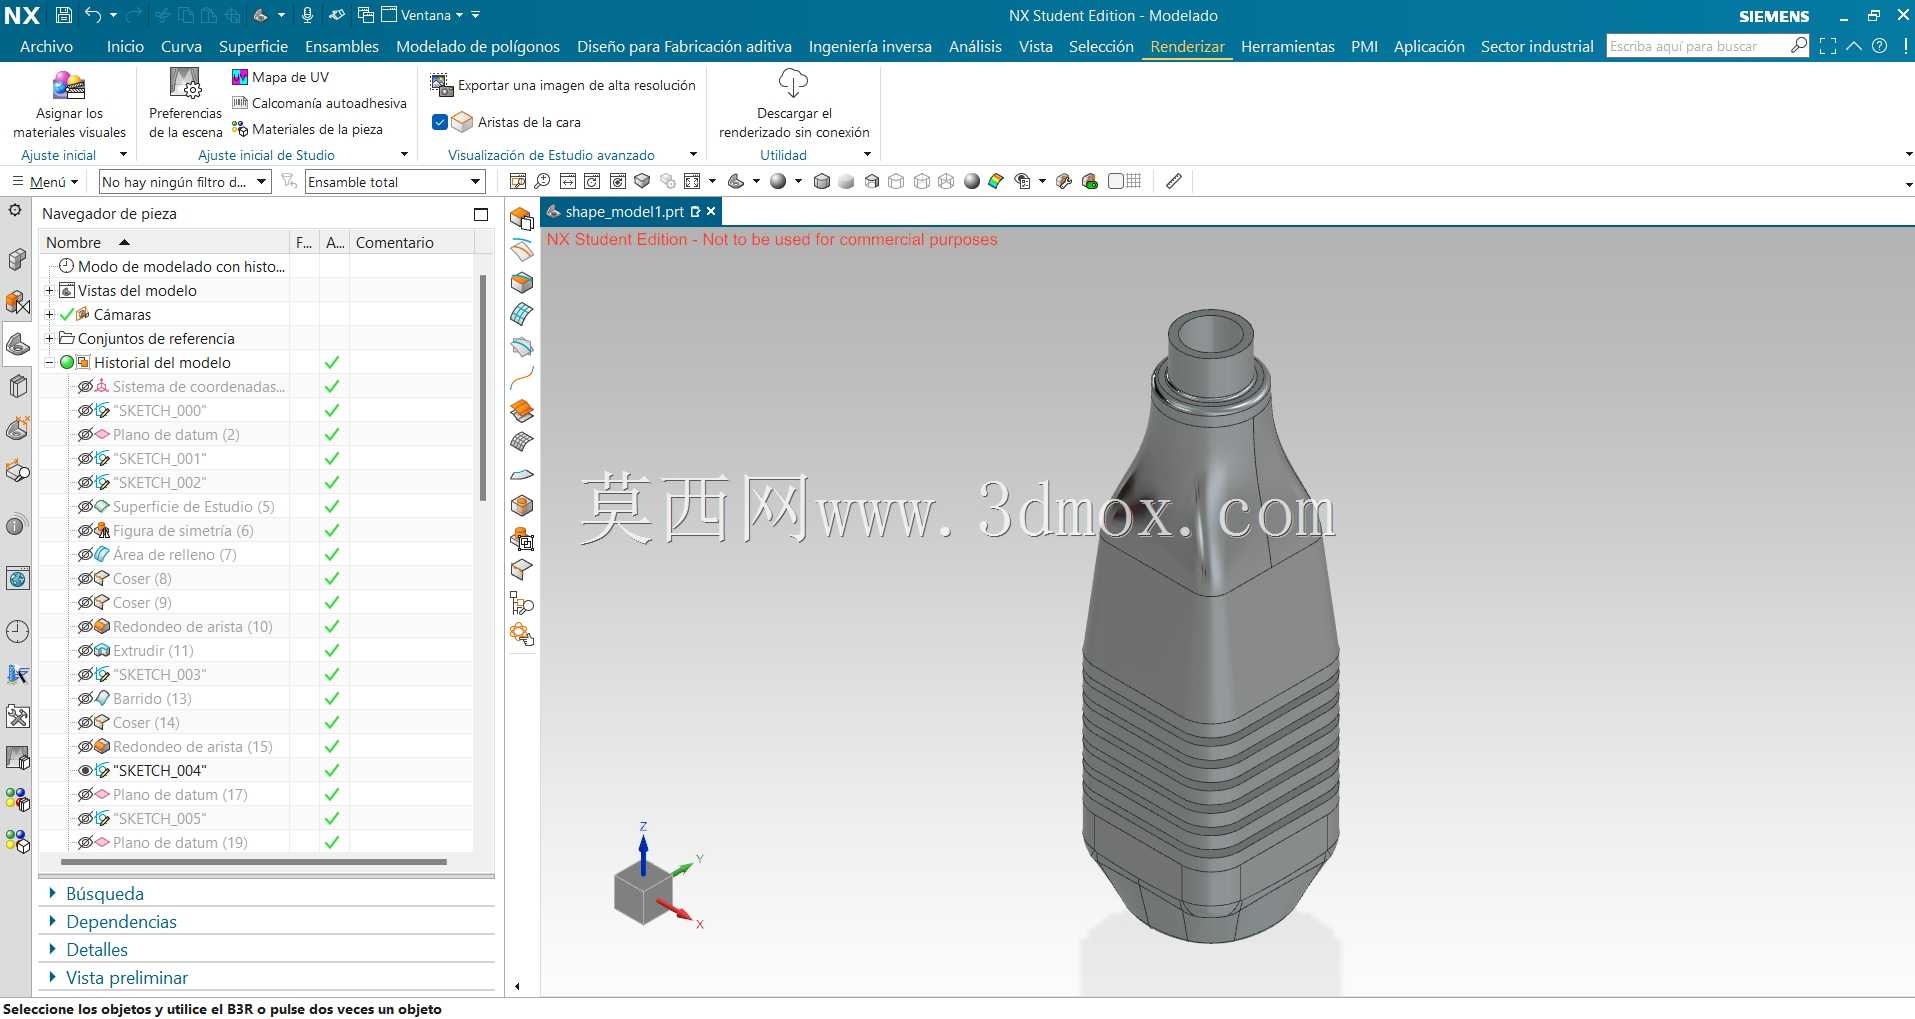This screenshot has height=1019, width=1915.
Task: Activate the rotate view icon
Action: click(x=592, y=181)
